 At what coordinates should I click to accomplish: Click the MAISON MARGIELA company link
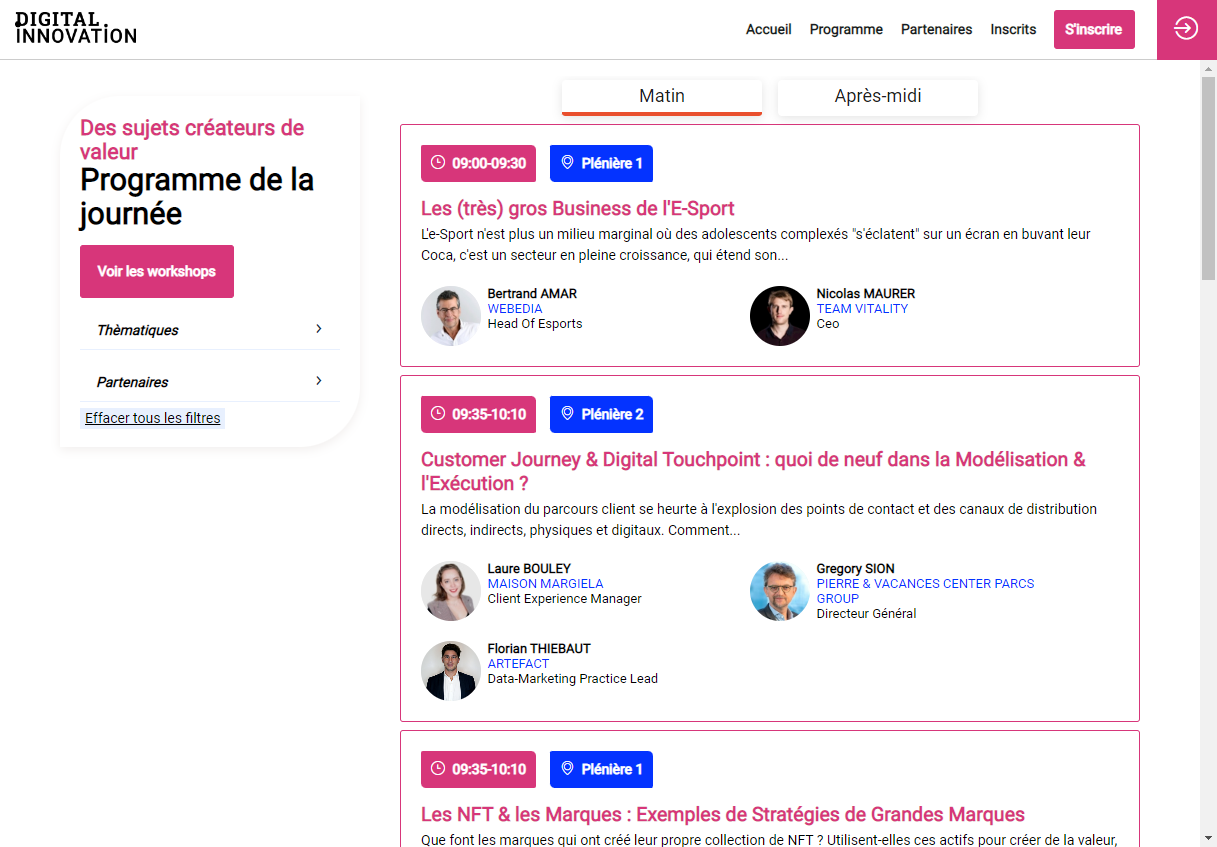coord(546,584)
